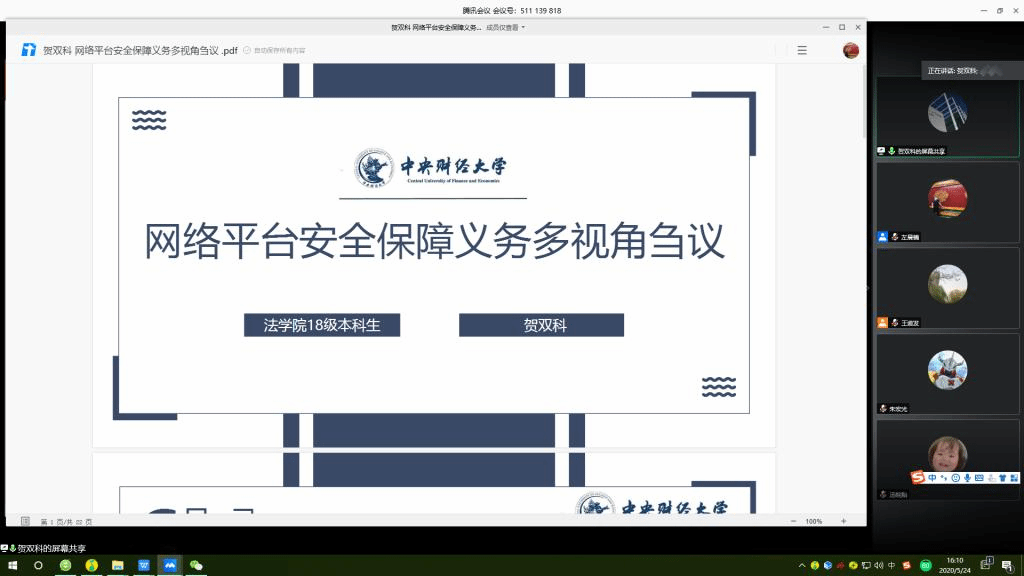This screenshot has width=1024, height=576.
Task: Click the zoom out minus button
Action: coord(792,521)
